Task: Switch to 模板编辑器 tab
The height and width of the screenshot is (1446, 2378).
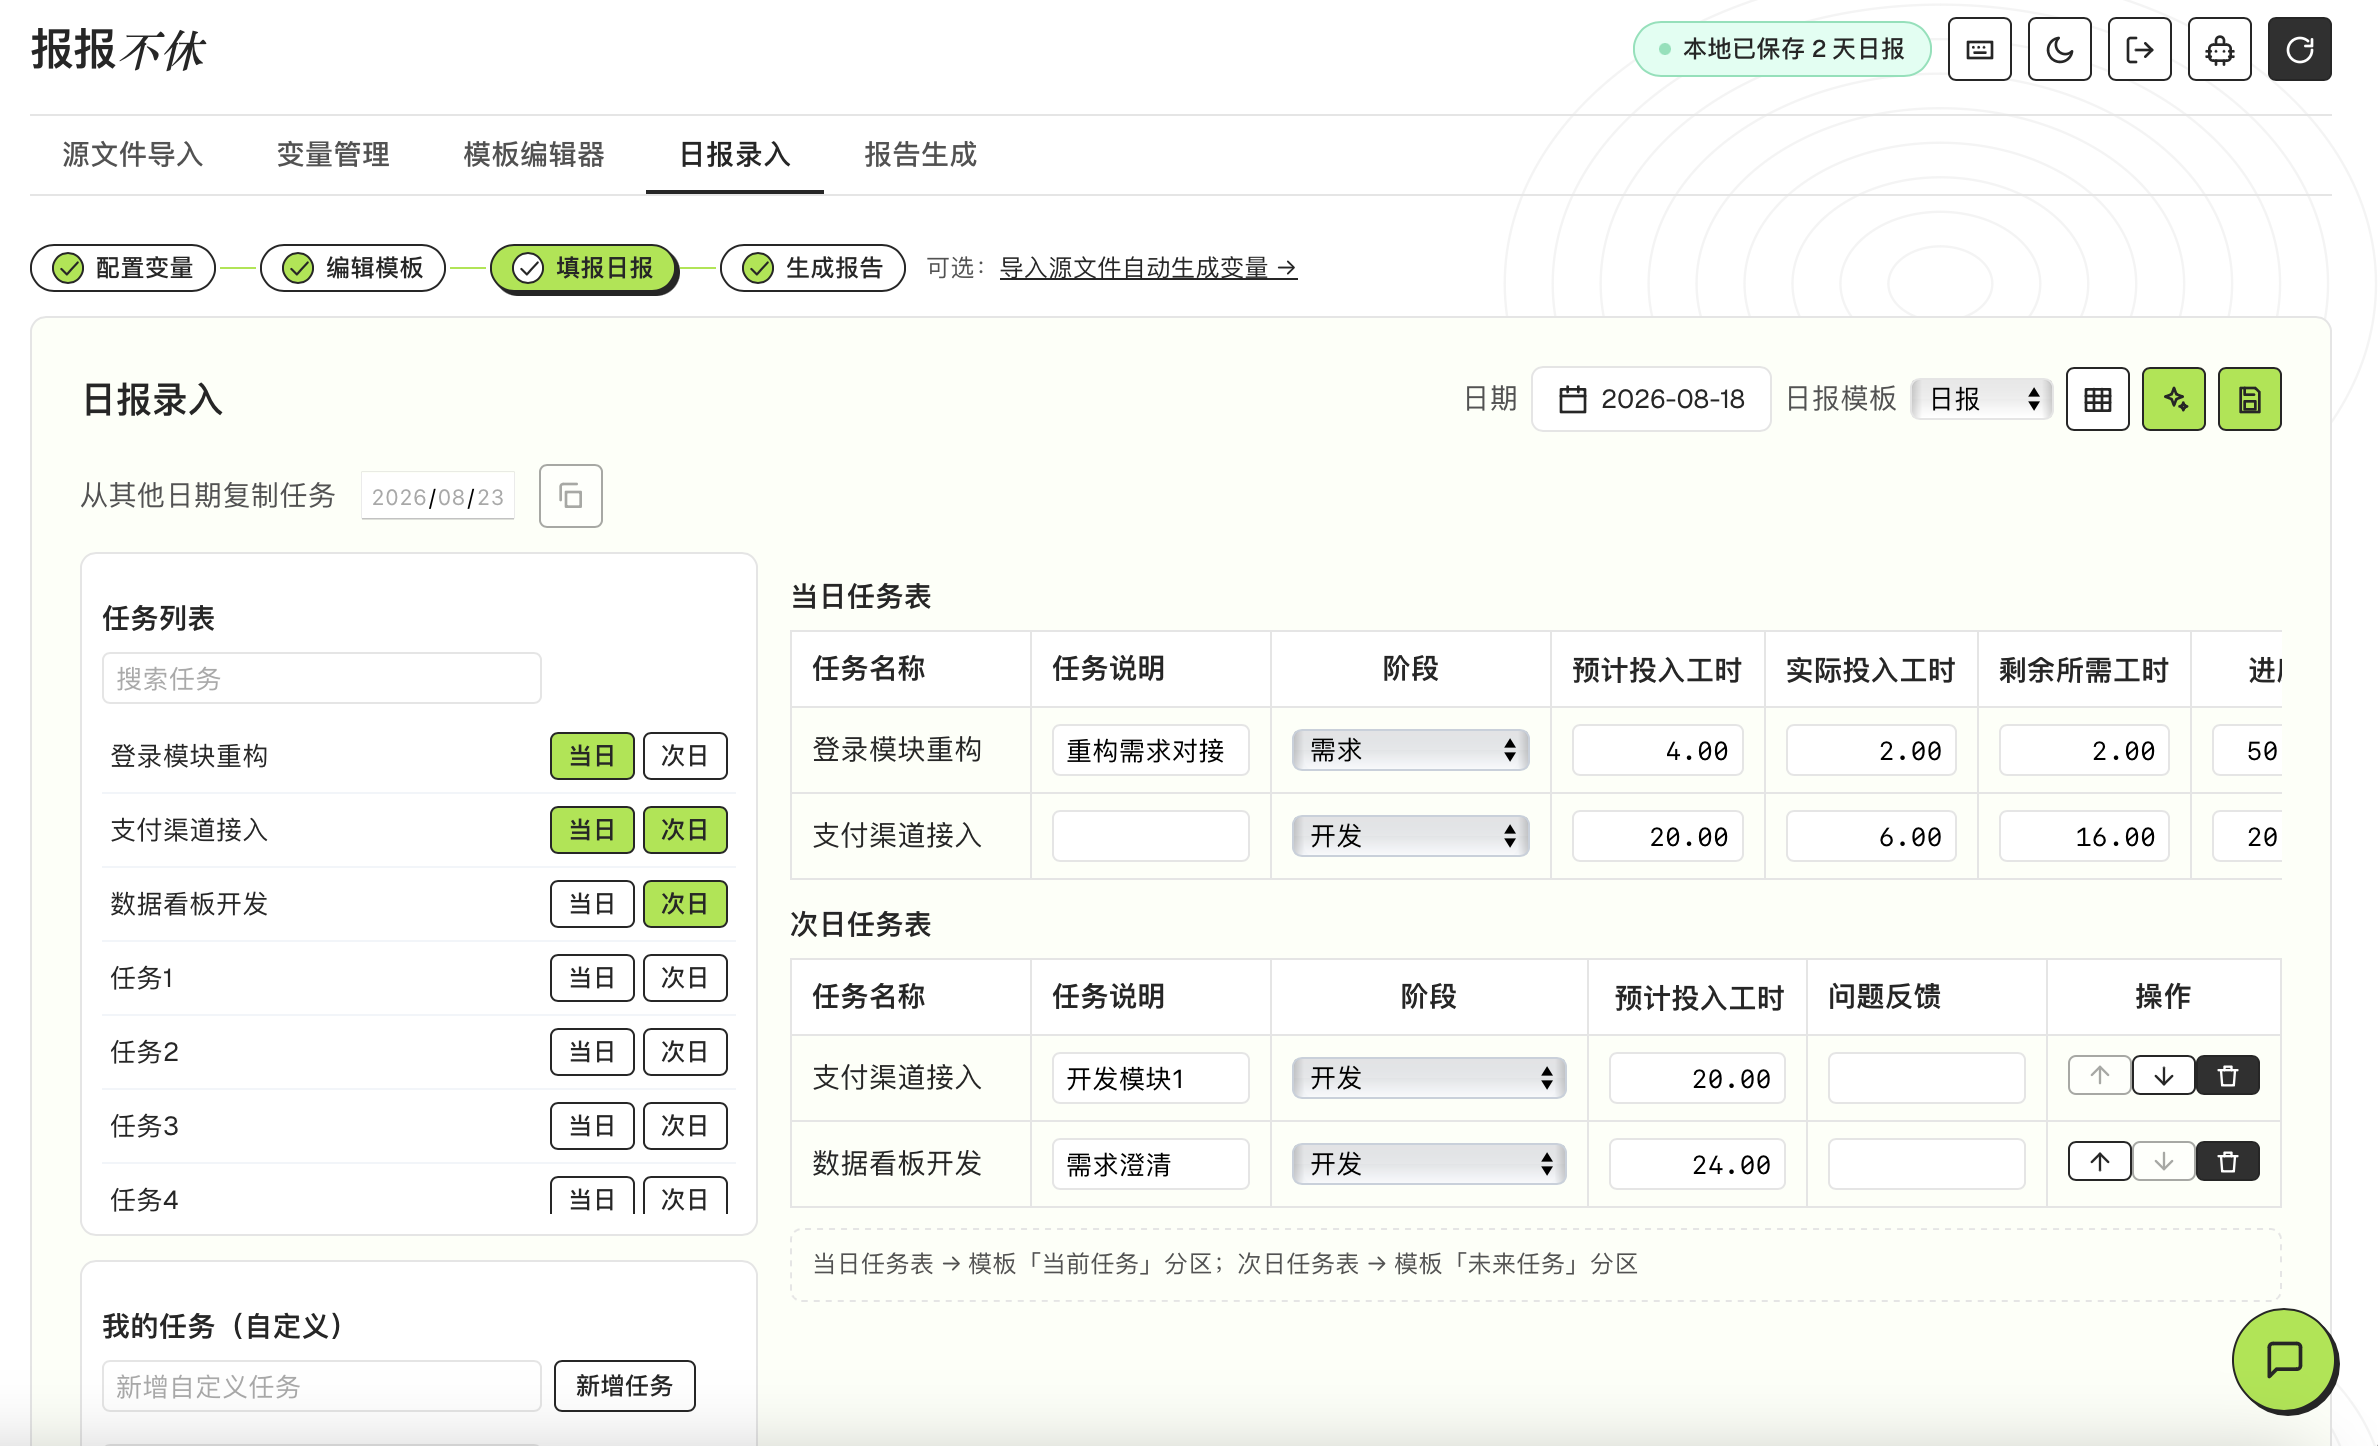Action: point(534,154)
